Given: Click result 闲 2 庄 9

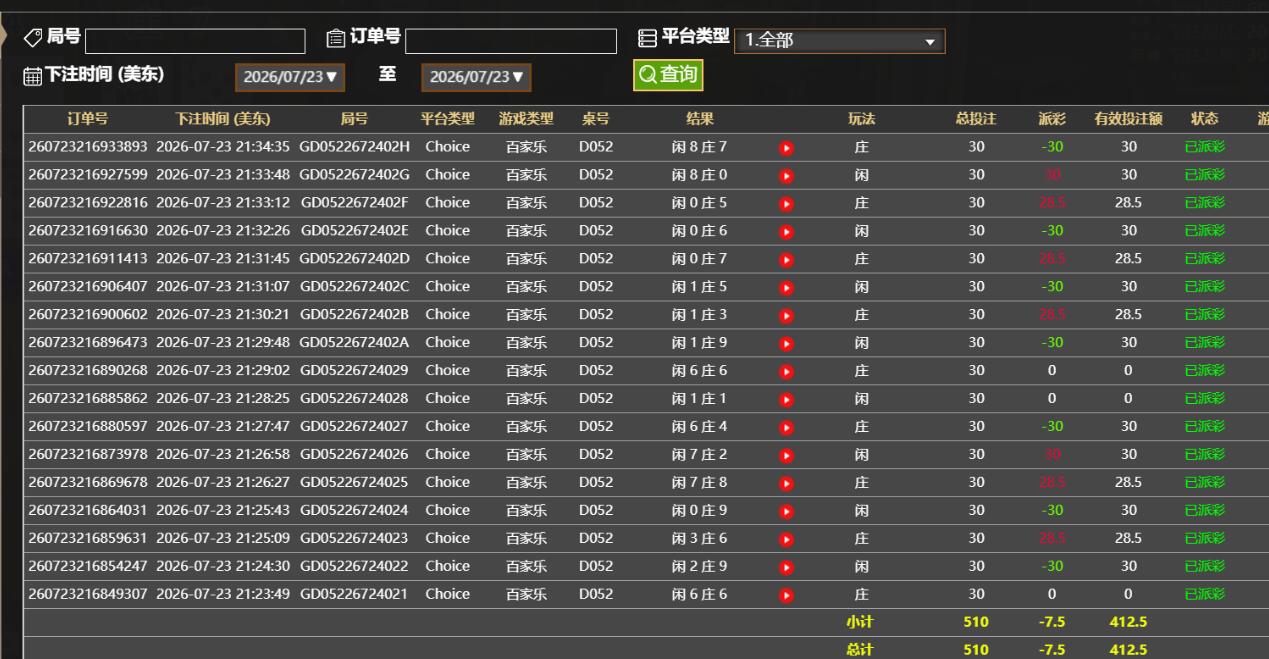Looking at the screenshot, I should tap(700, 567).
